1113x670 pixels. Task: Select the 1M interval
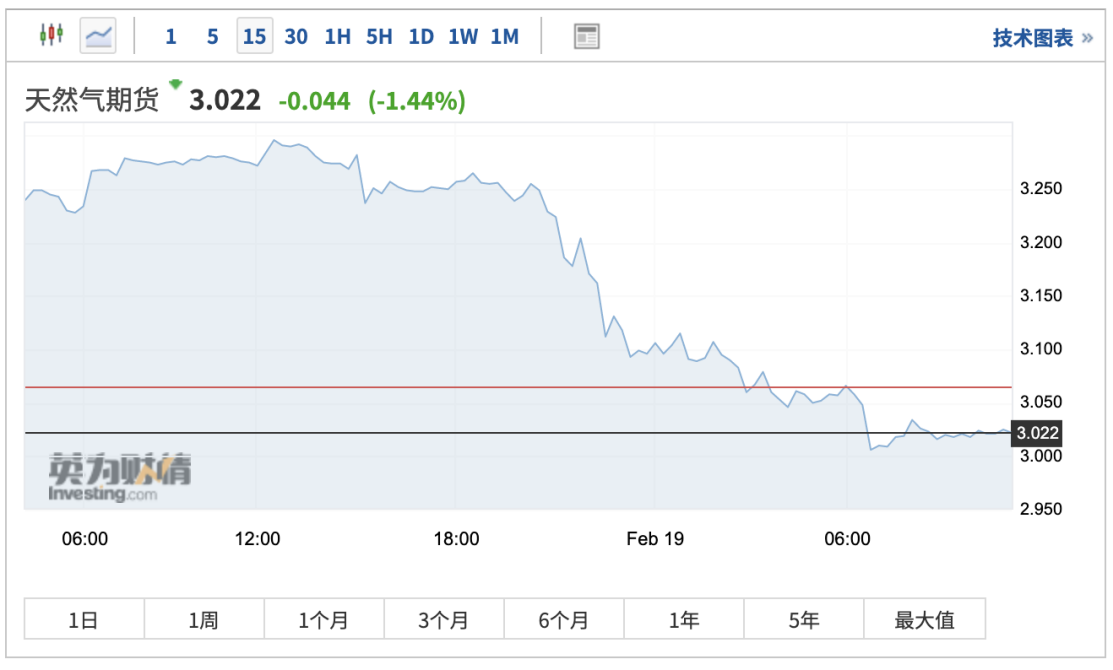coord(505,37)
